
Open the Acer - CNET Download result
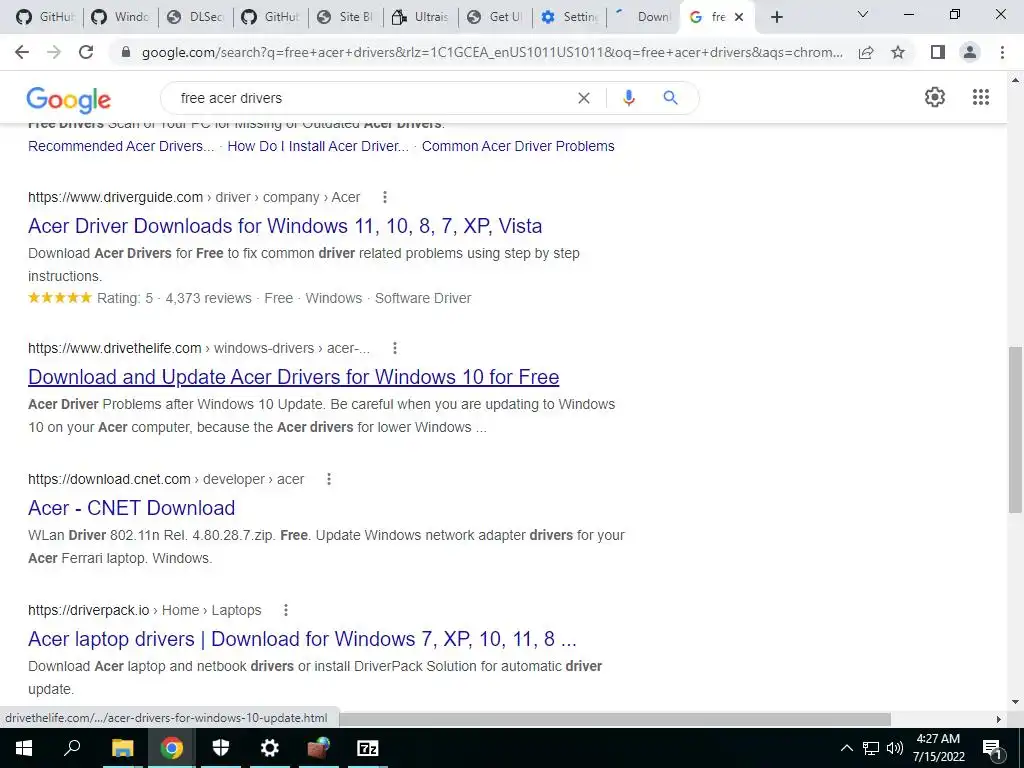[x=131, y=508]
